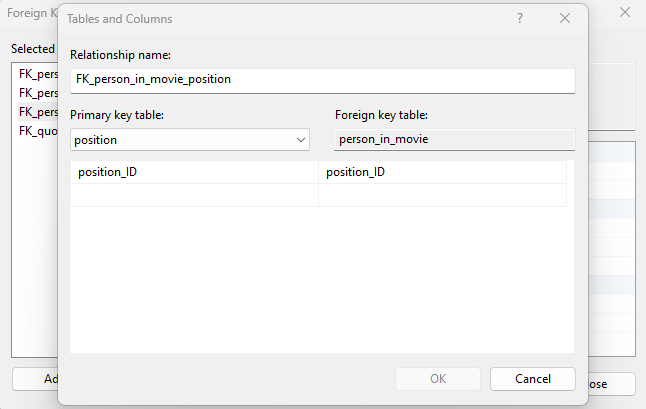This screenshot has width=646, height=409.
Task: Select primary key column position_ID cell
Action: click(194, 172)
